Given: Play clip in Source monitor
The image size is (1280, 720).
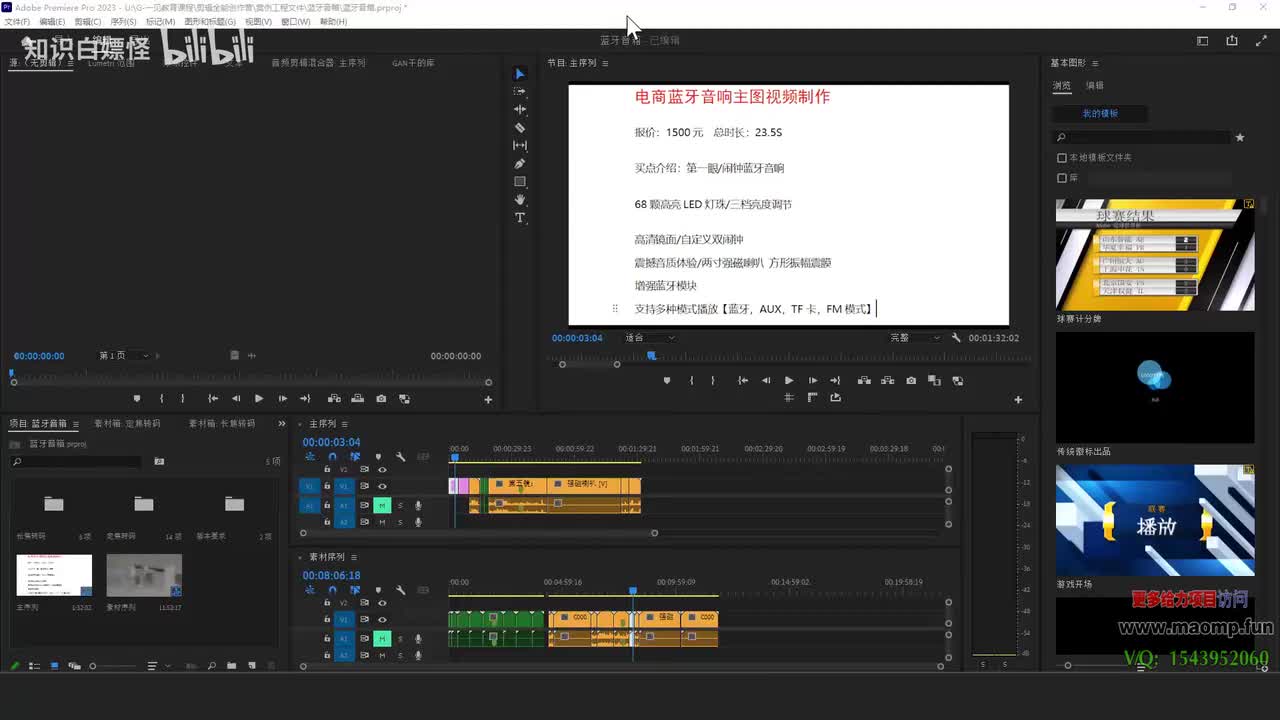Looking at the screenshot, I should (258, 398).
